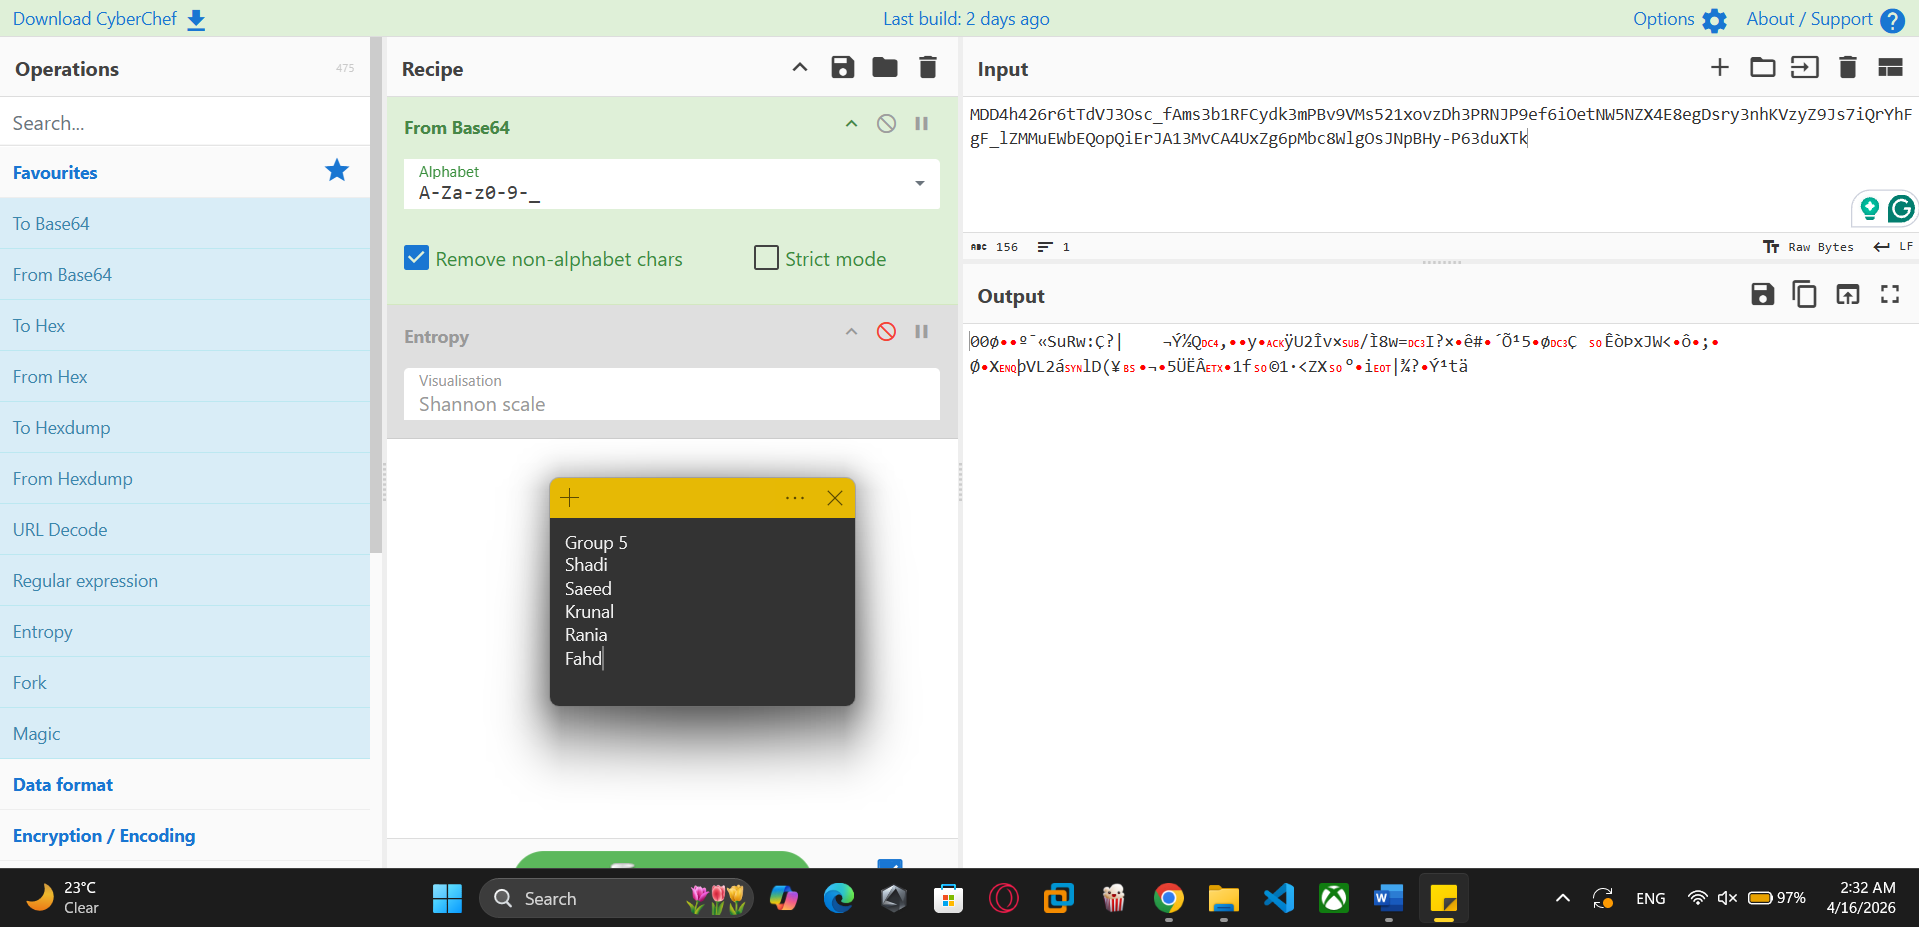Choose URL Decode operation
Viewport: 1919px width, 927px height.
(x=185, y=530)
